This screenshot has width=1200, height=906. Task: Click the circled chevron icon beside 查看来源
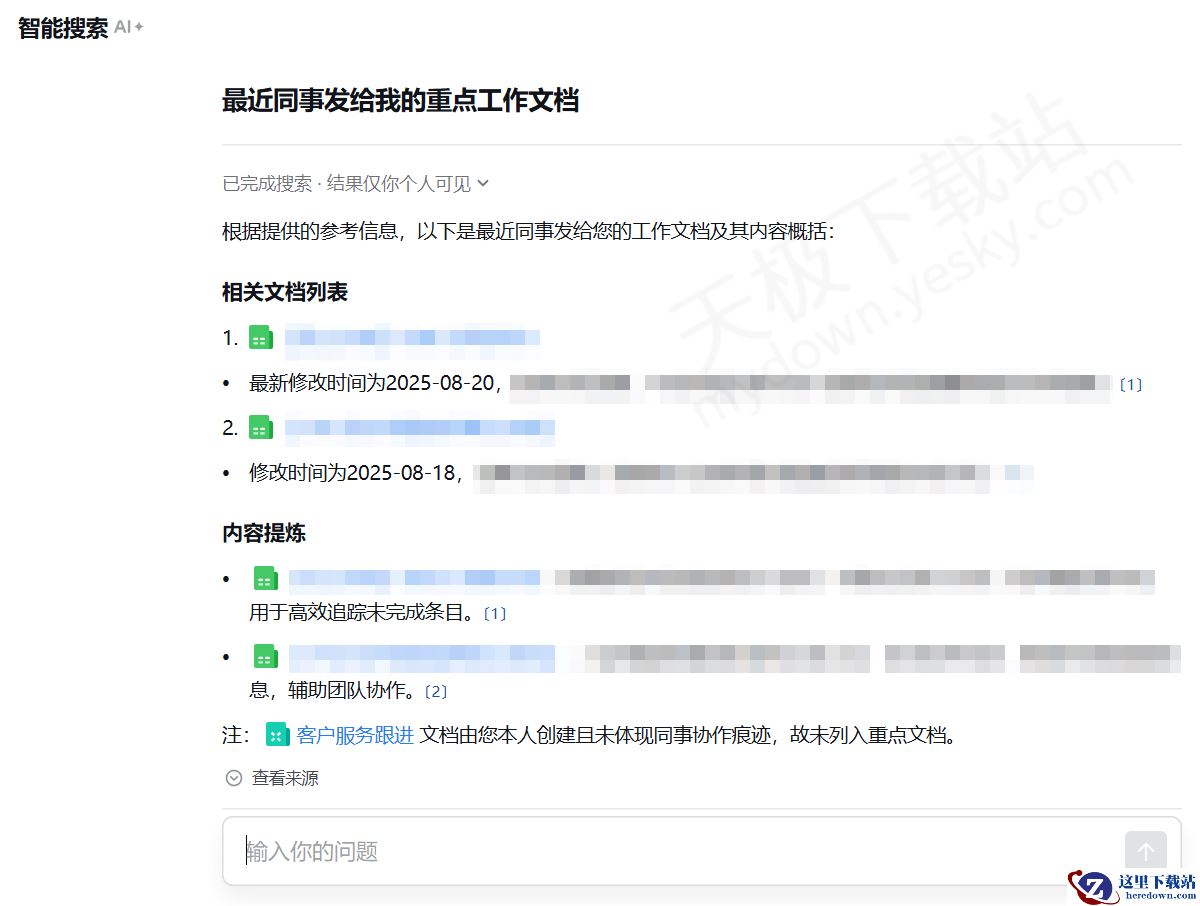pyautogui.click(x=233, y=778)
